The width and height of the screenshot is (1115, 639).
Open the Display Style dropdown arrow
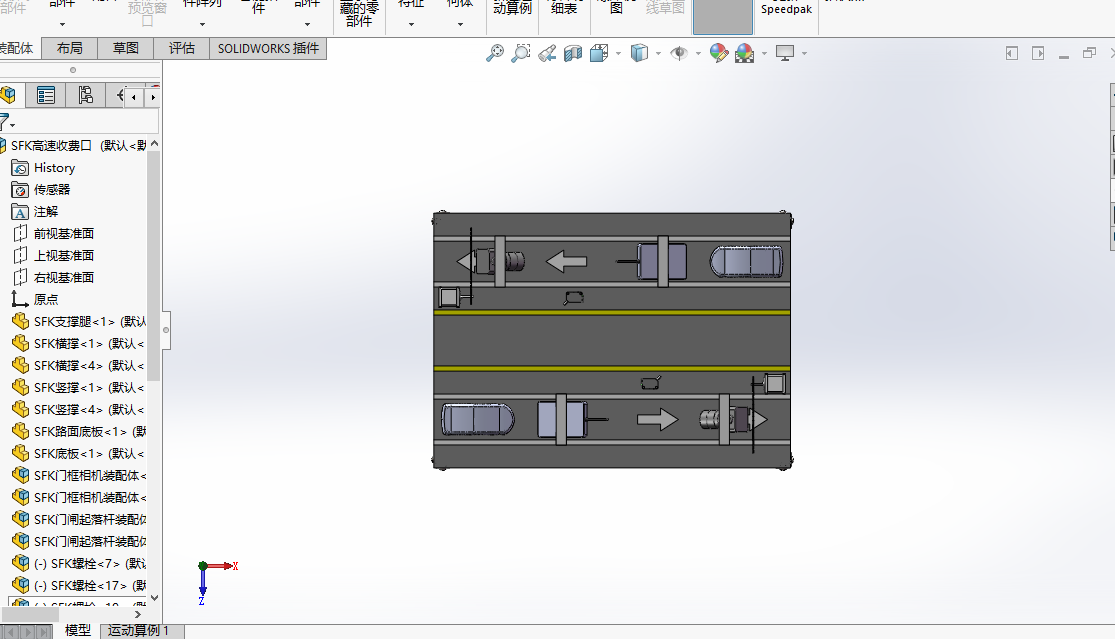click(x=658, y=54)
